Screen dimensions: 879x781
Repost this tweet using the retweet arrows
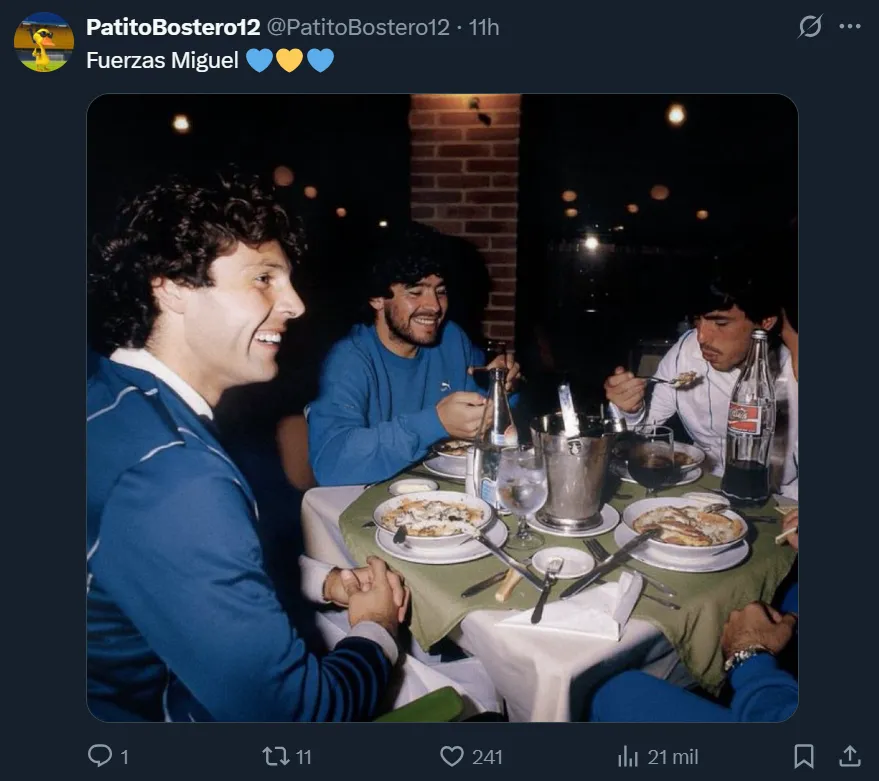pos(275,756)
